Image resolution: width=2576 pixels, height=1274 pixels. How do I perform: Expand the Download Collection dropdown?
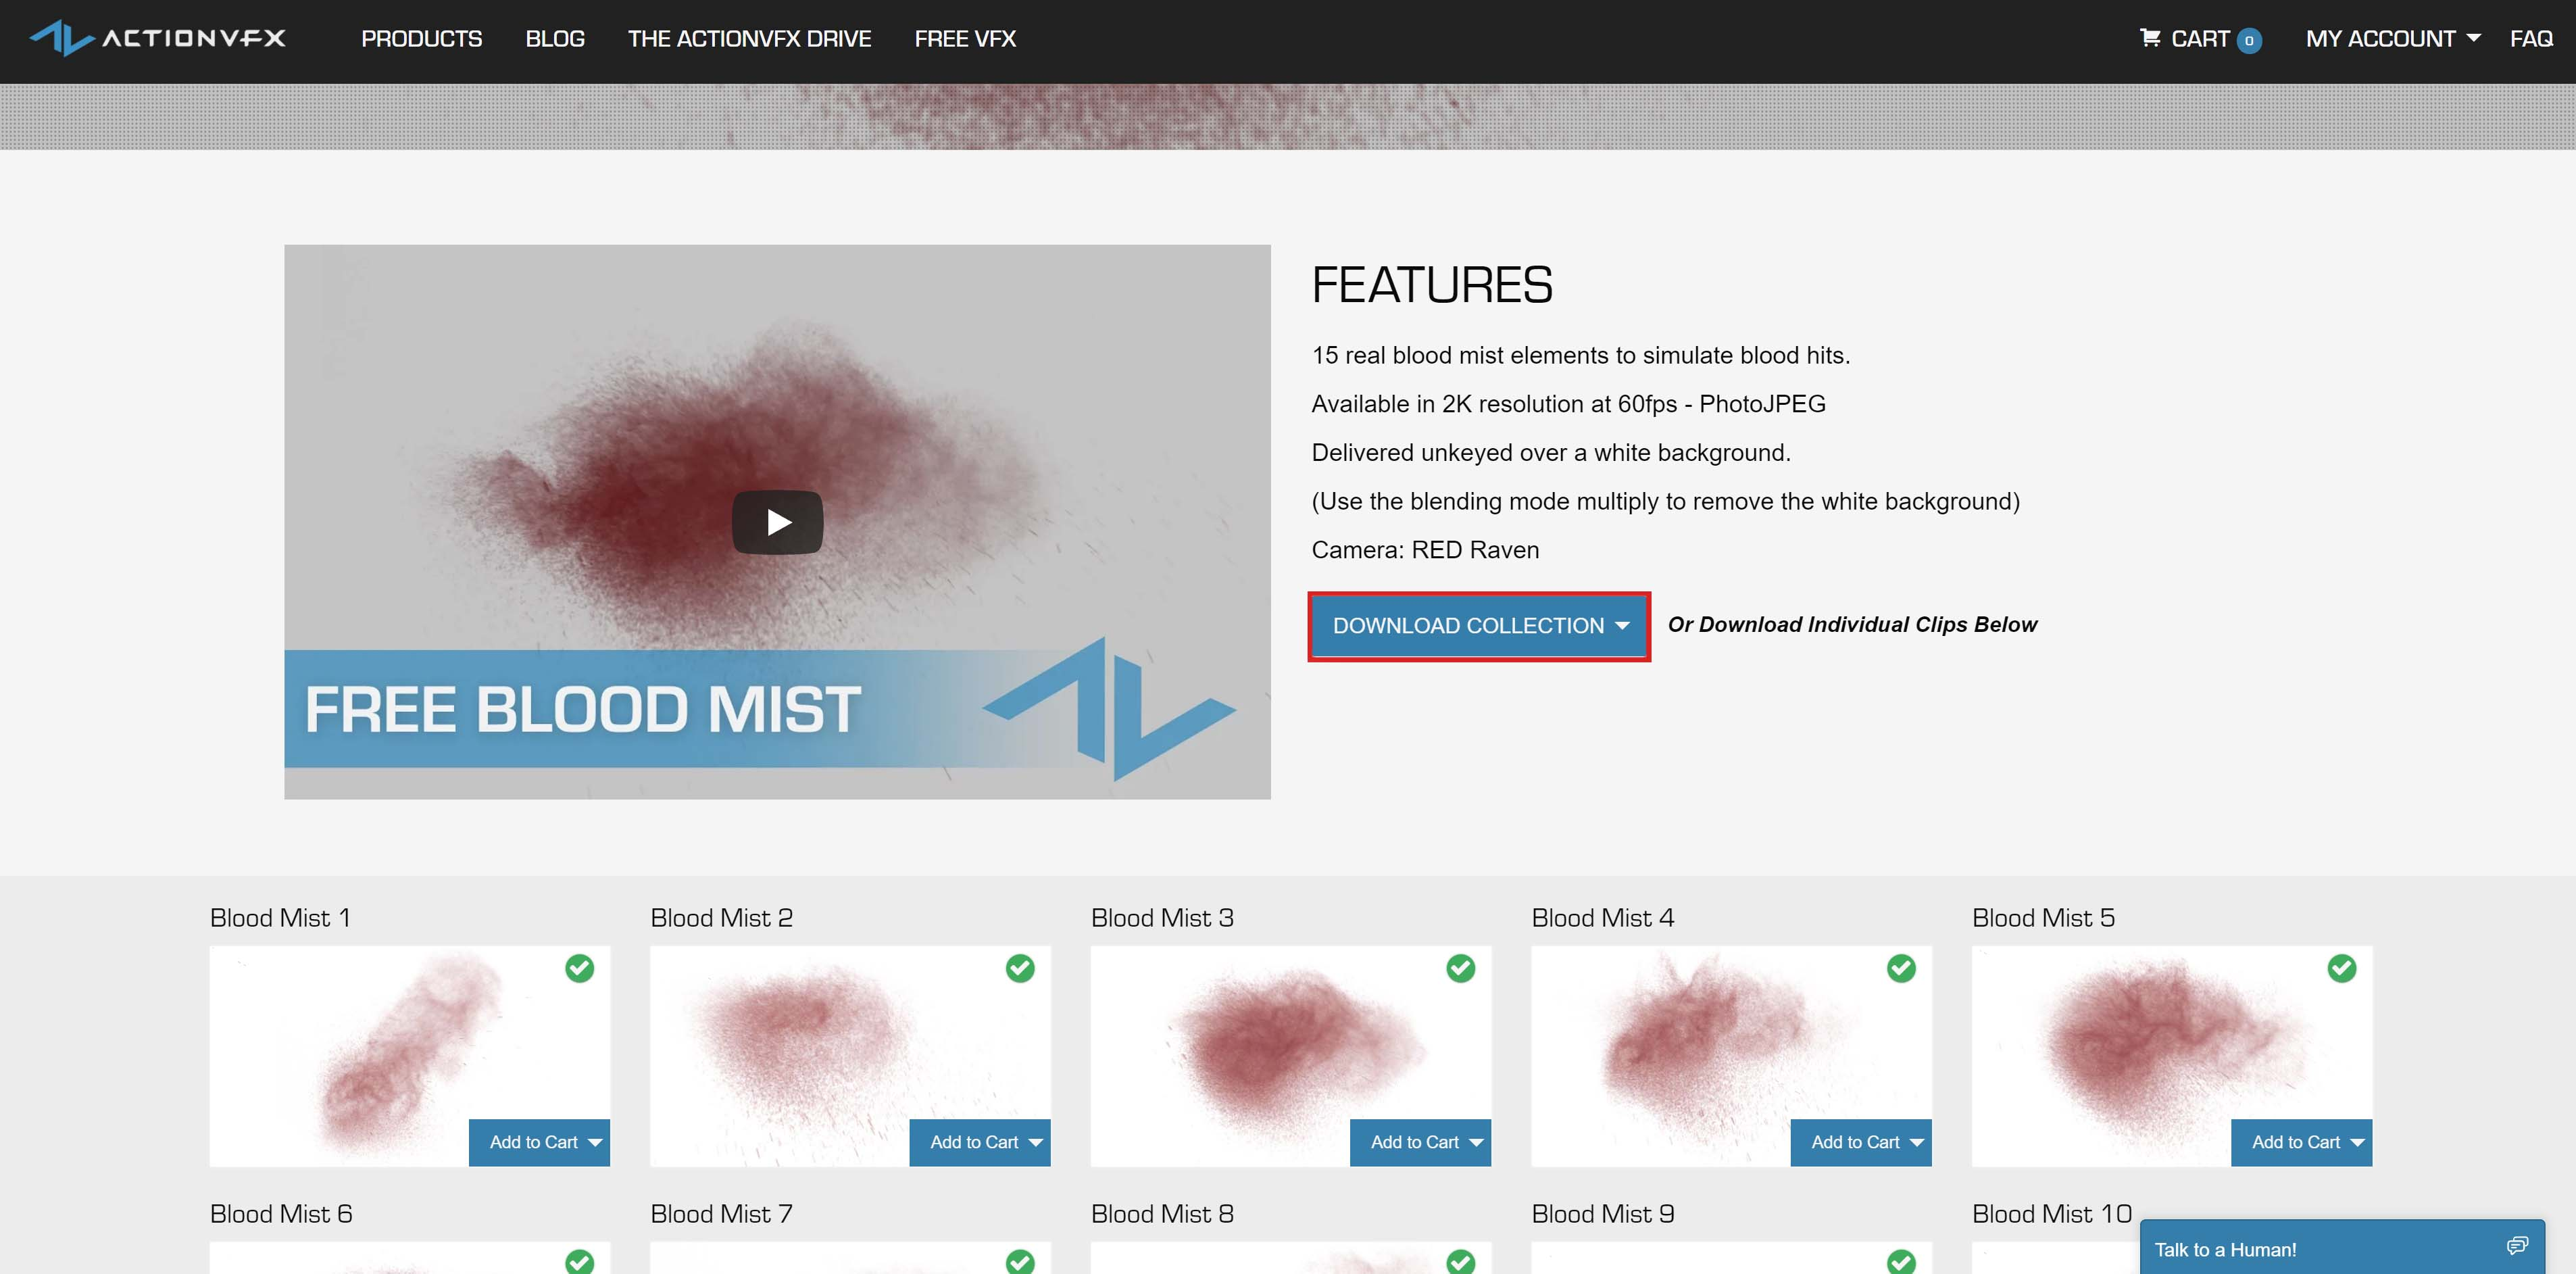[x=1479, y=626]
